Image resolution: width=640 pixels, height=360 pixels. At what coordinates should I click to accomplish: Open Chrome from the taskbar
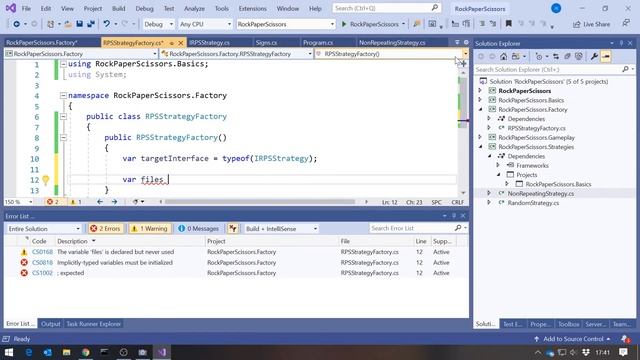tap(85, 352)
